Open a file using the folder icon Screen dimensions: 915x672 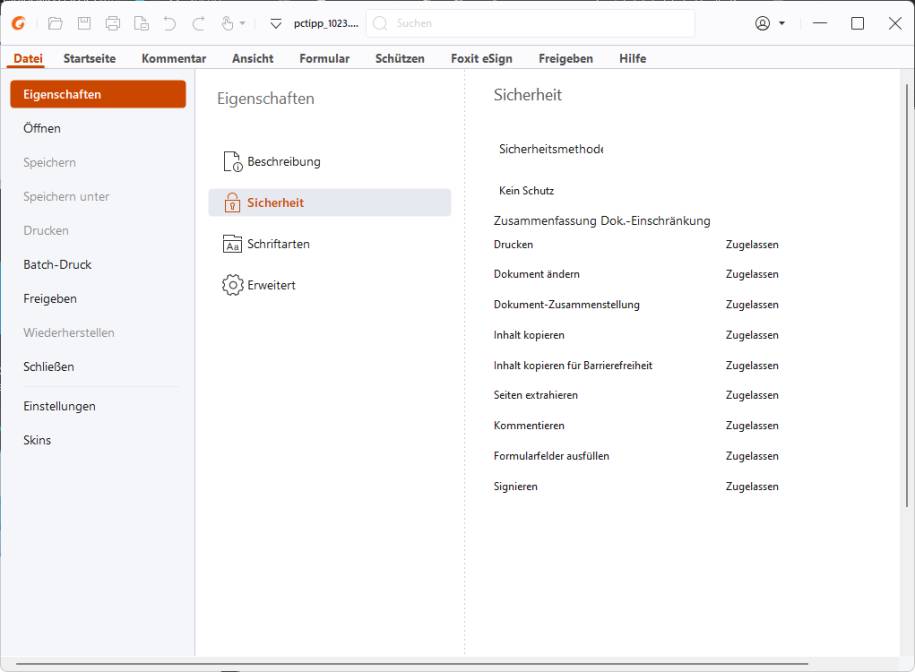pyautogui.click(x=56, y=23)
